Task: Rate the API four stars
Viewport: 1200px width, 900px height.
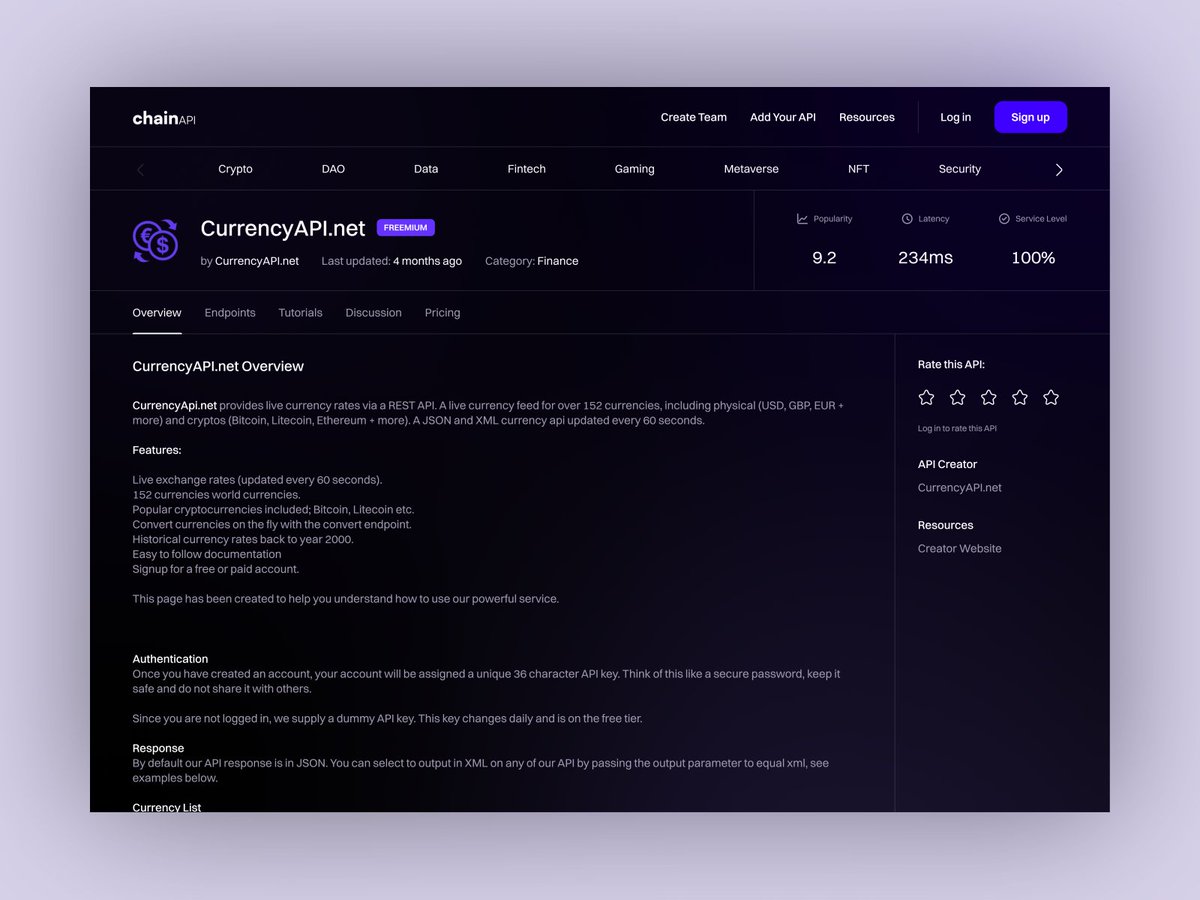Action: [x=1019, y=398]
